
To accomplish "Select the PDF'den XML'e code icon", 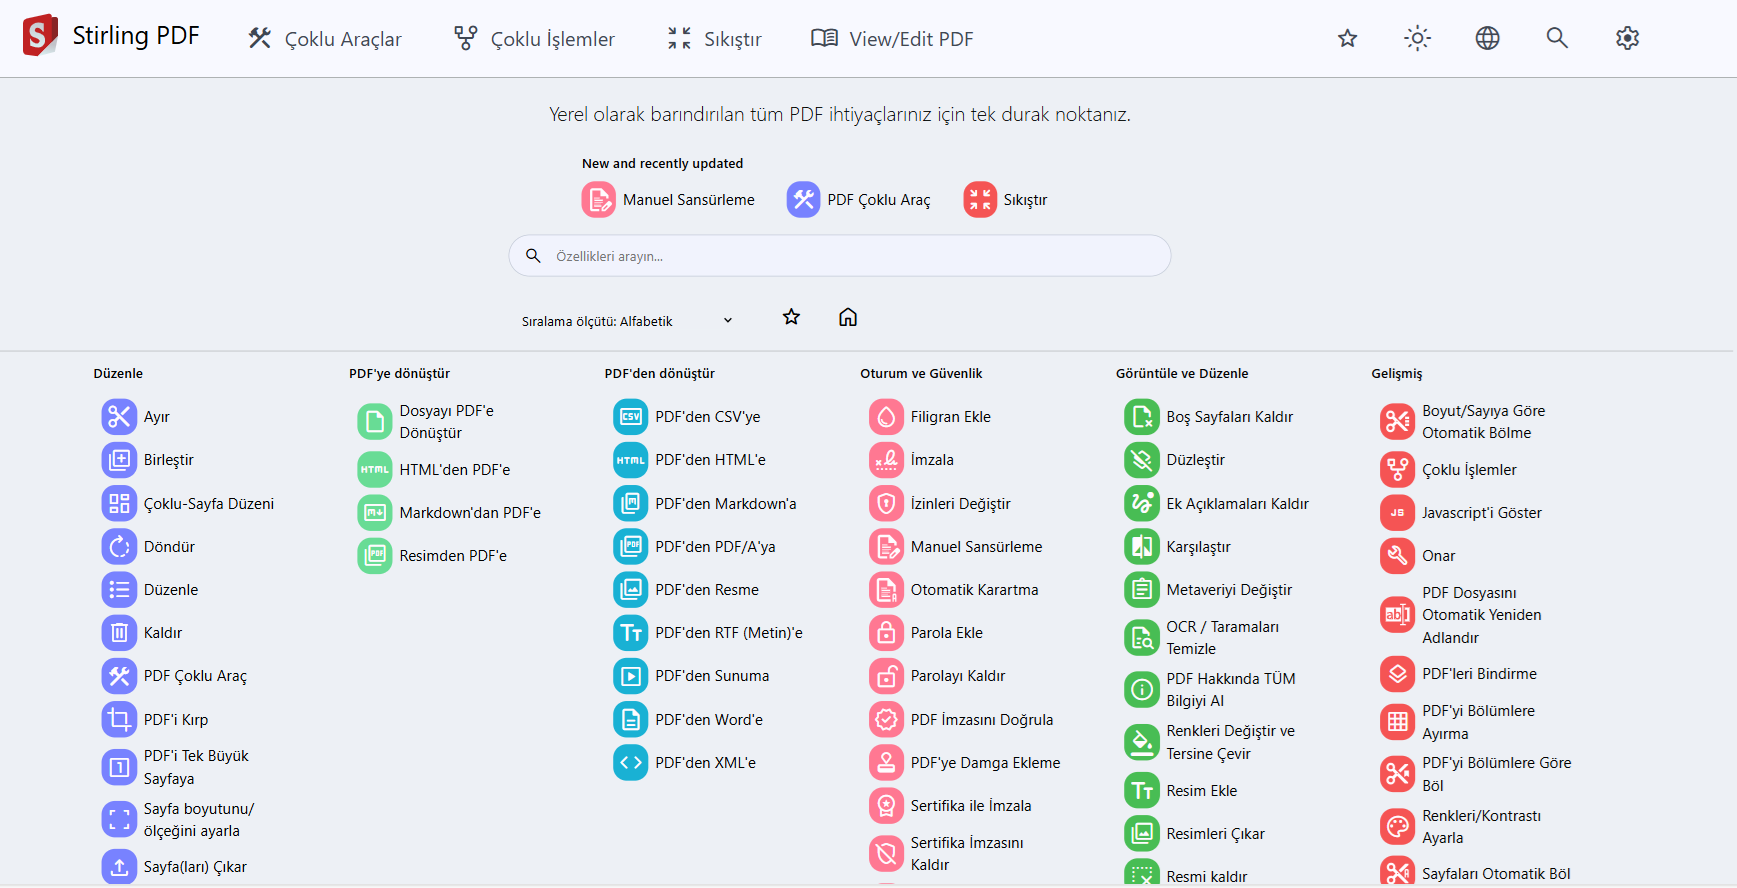I will (x=631, y=763).
